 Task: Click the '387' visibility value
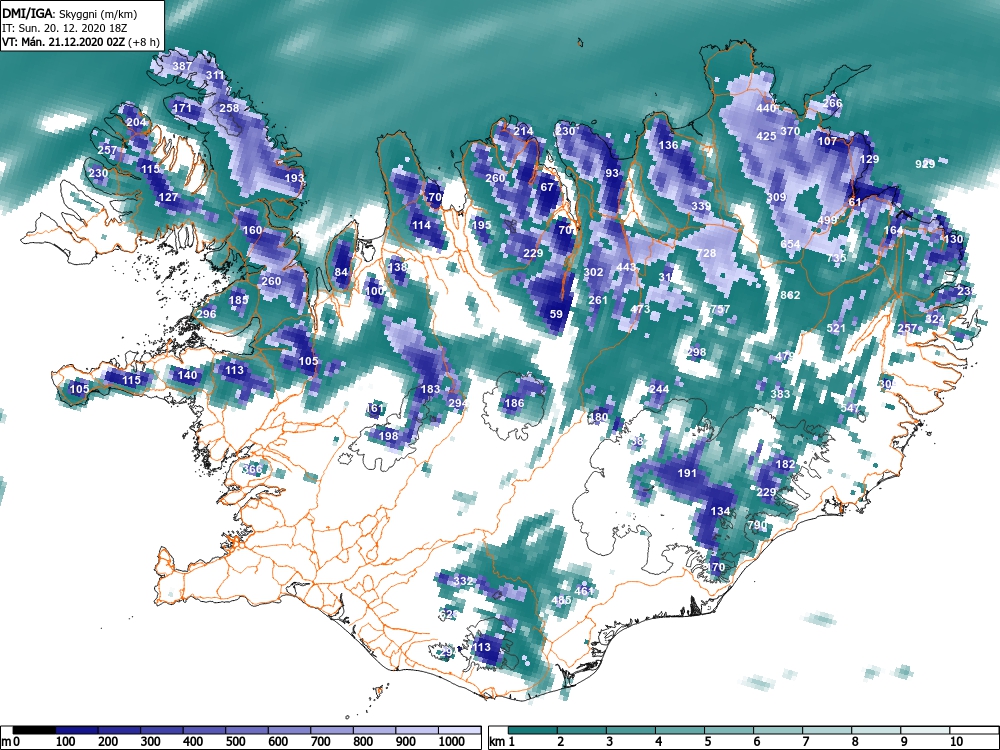click(182, 66)
